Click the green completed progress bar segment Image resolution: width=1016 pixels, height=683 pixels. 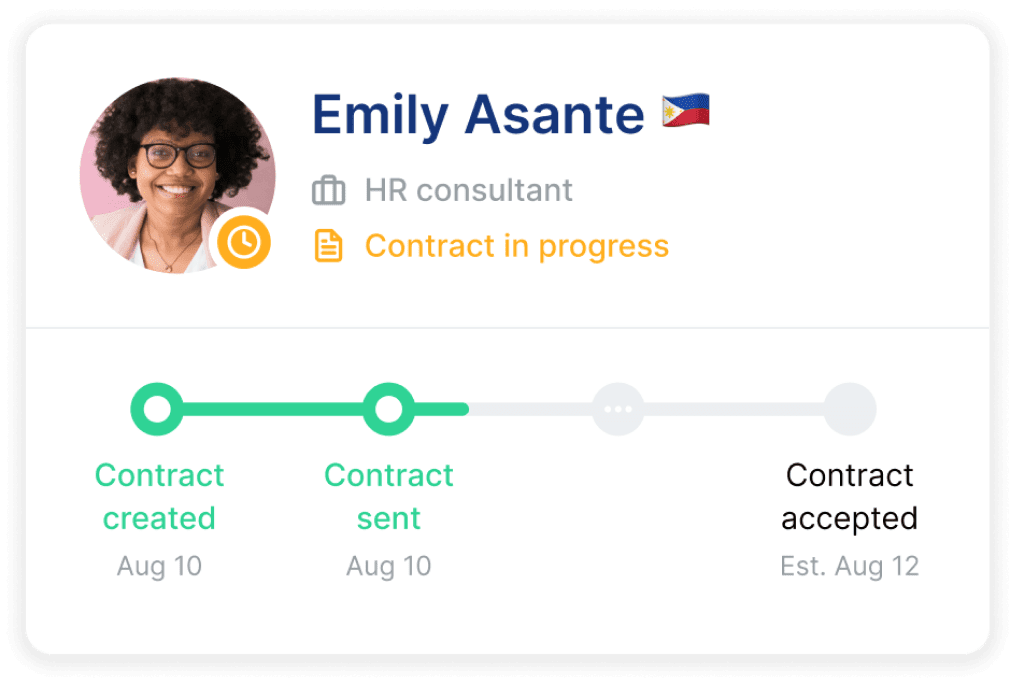[272, 409]
